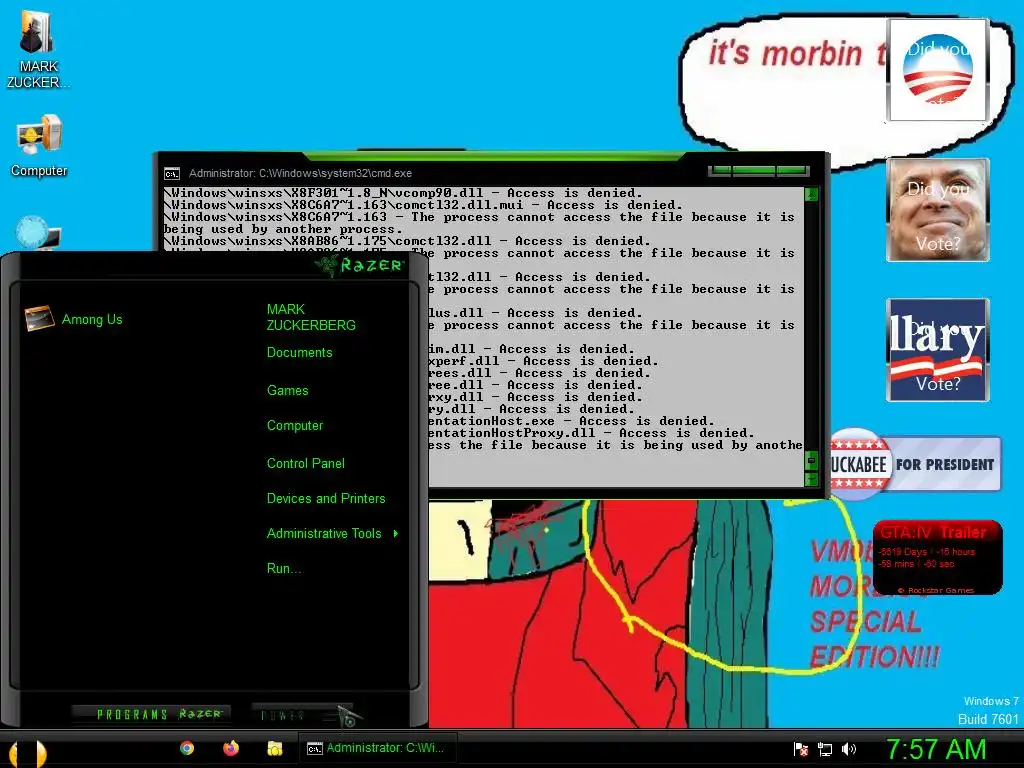Viewport: 1024px width, 768px height.
Task: Click the Obama logo vote gadget
Action: click(x=938, y=69)
